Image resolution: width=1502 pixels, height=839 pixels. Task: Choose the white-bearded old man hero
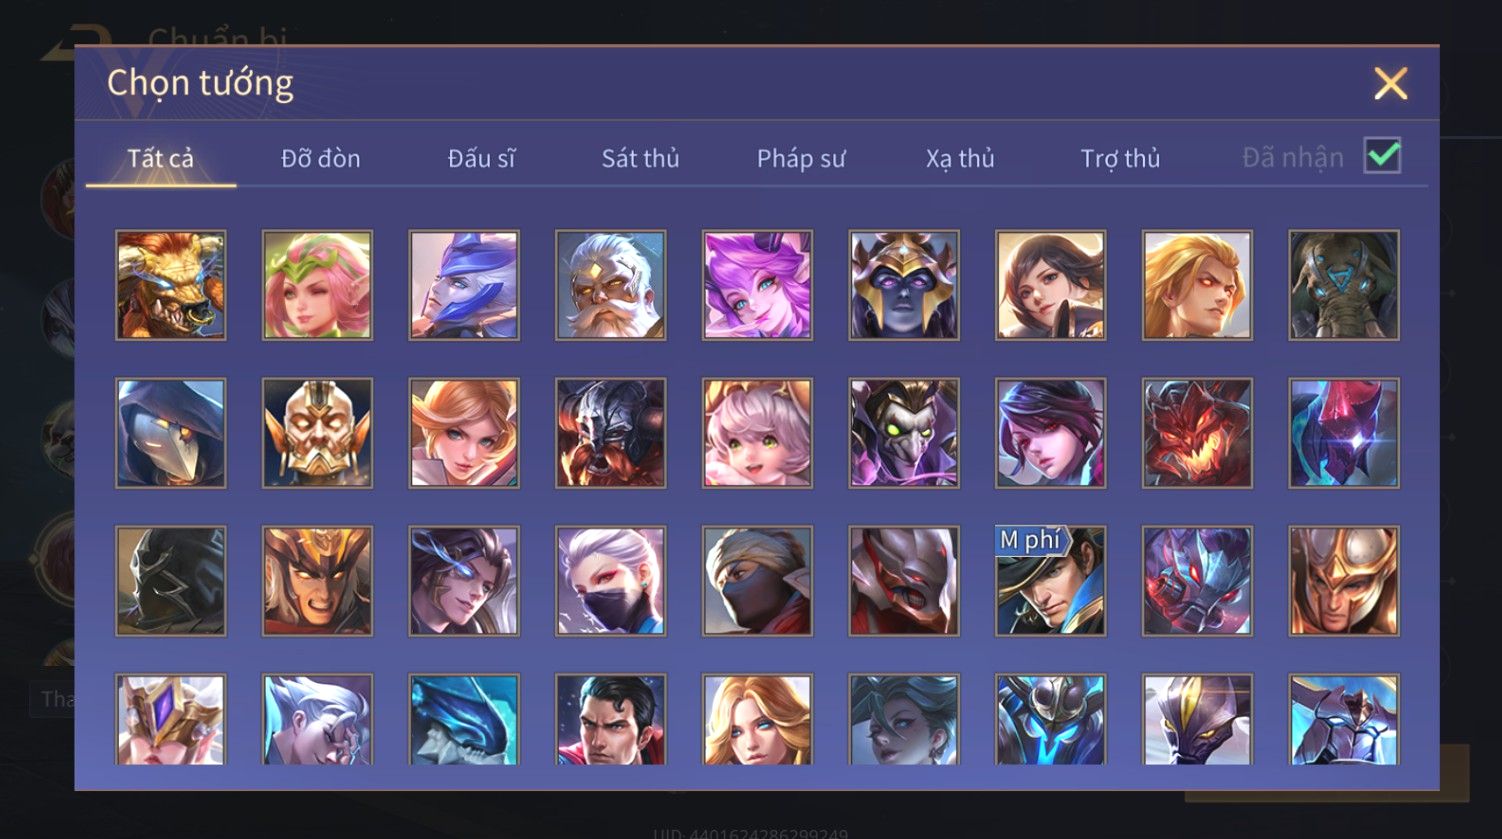point(611,285)
